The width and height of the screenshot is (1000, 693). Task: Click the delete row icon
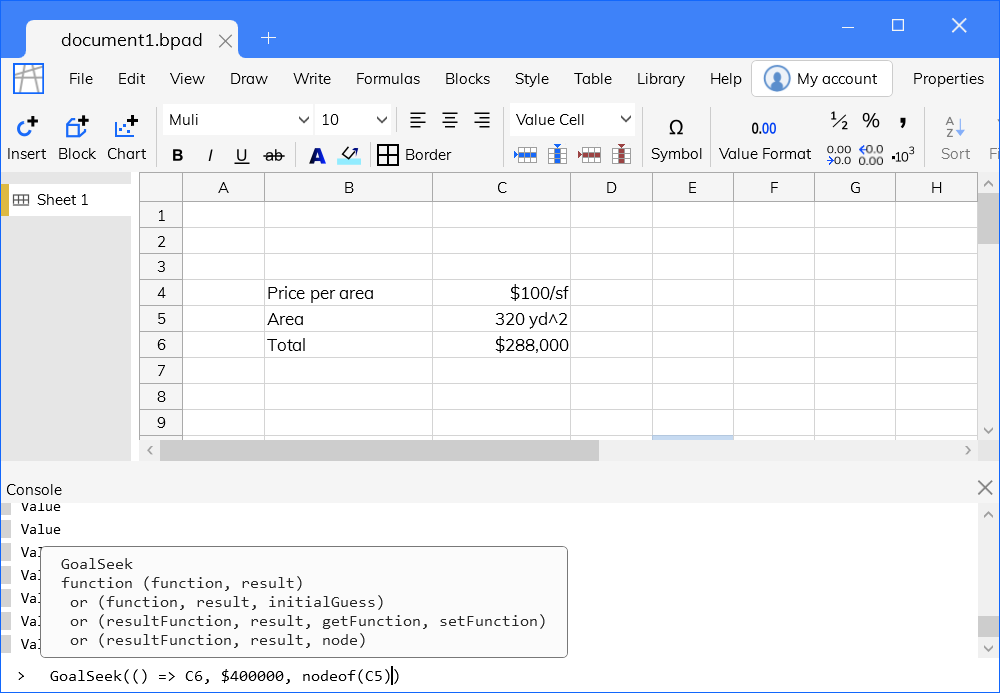(589, 155)
